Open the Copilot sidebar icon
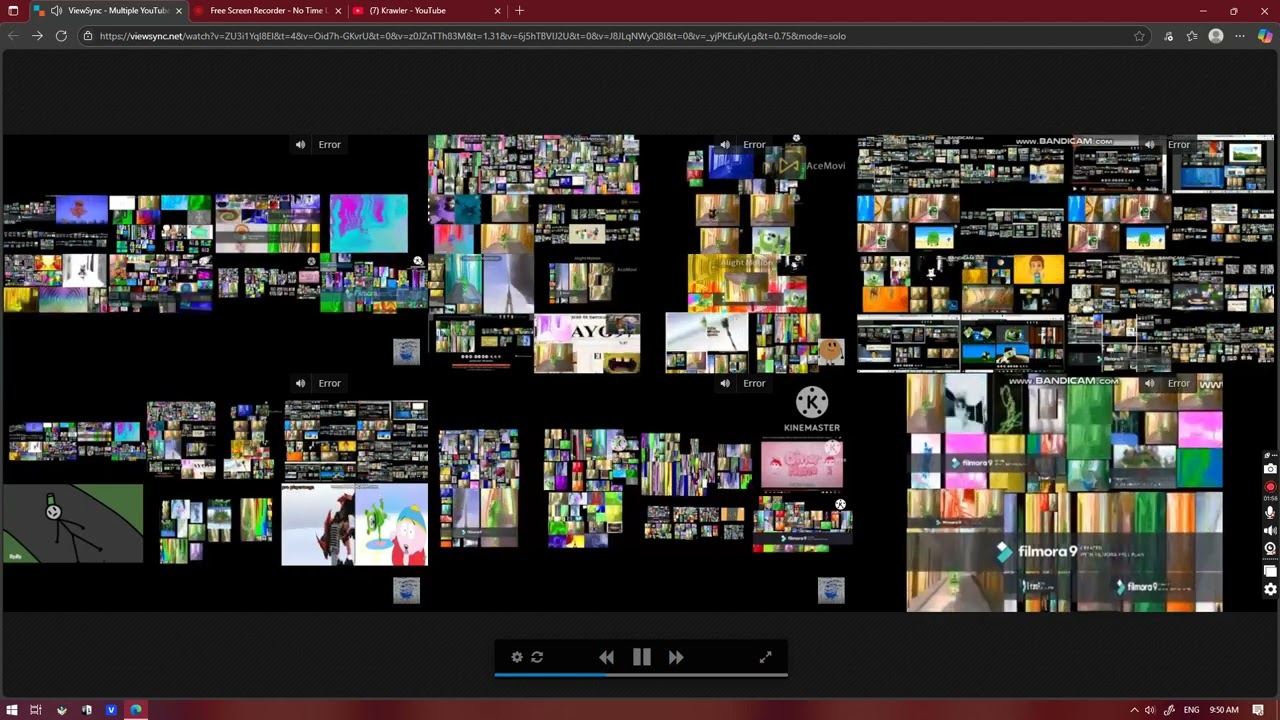1280x720 pixels. (1265, 36)
